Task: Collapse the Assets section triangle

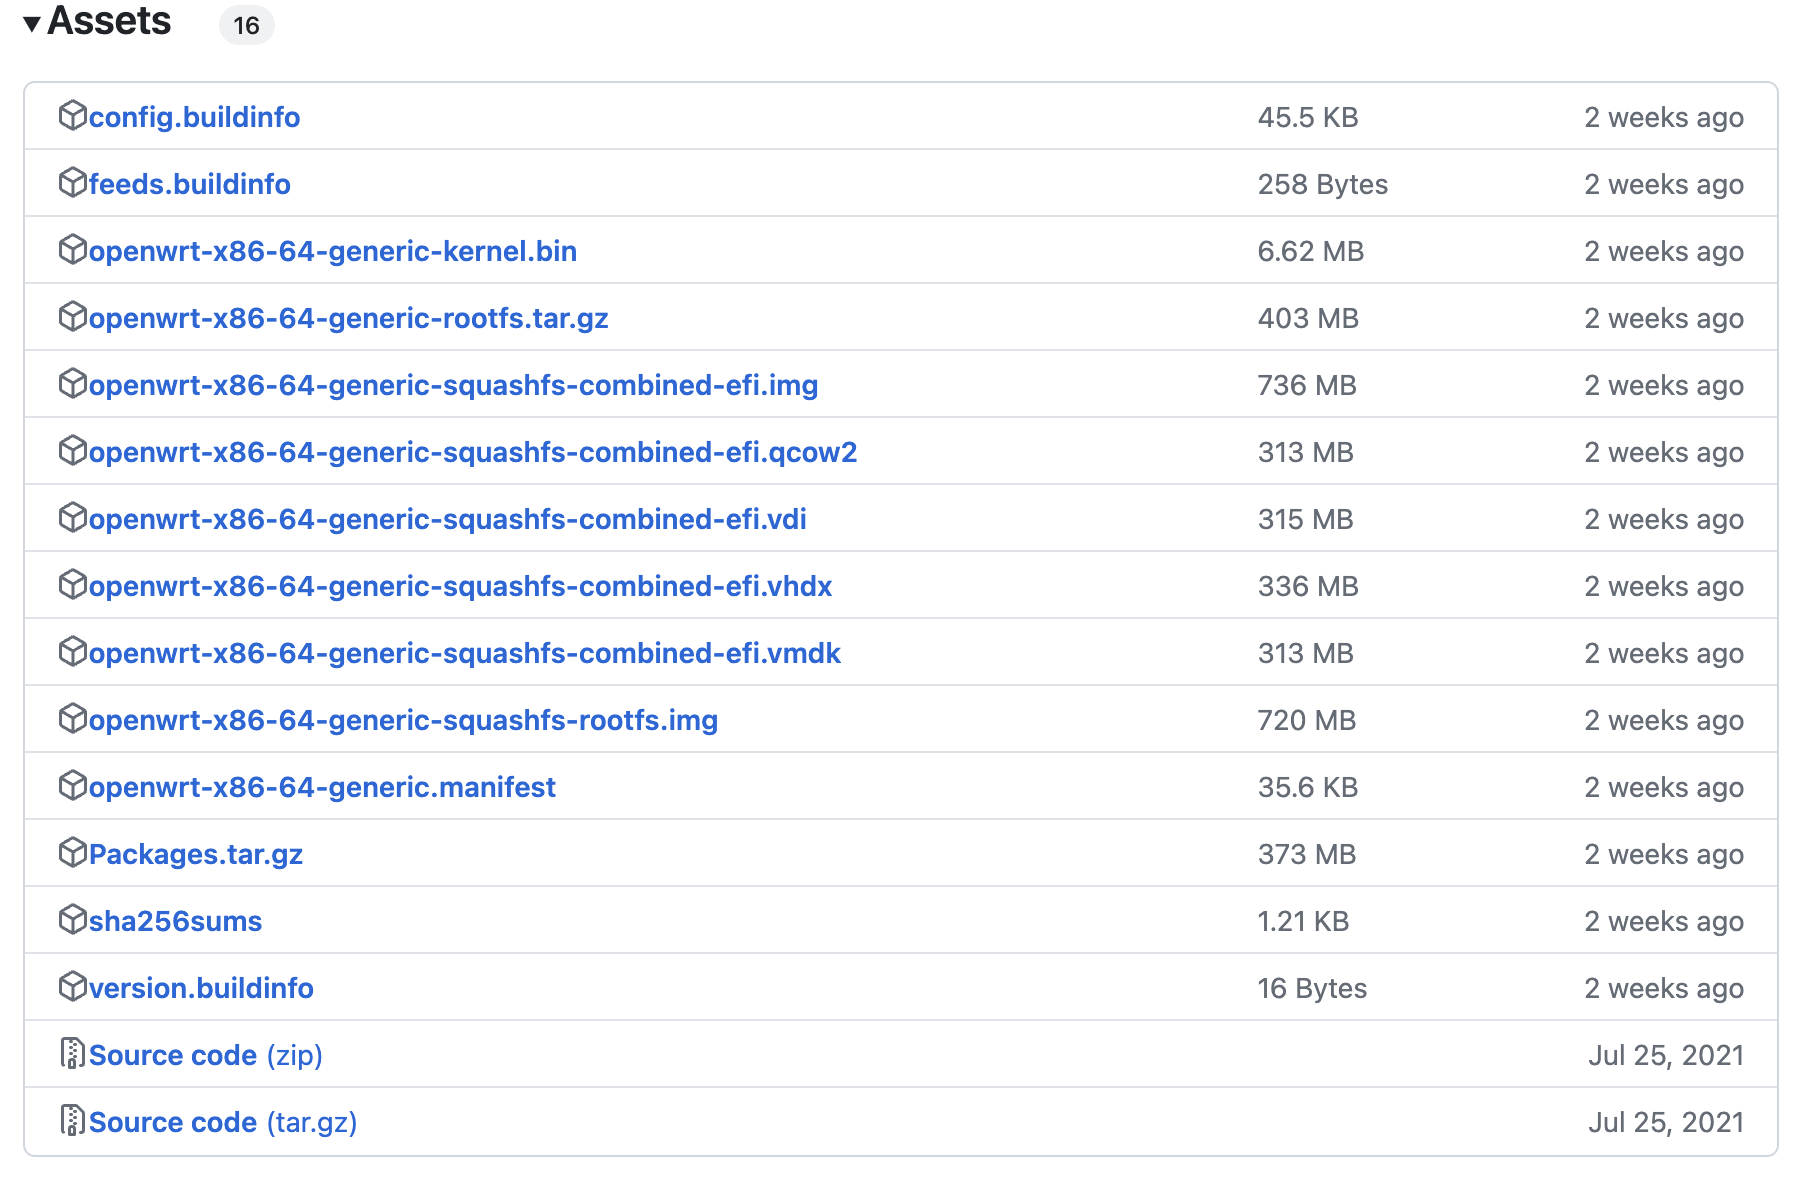Action: [32, 23]
